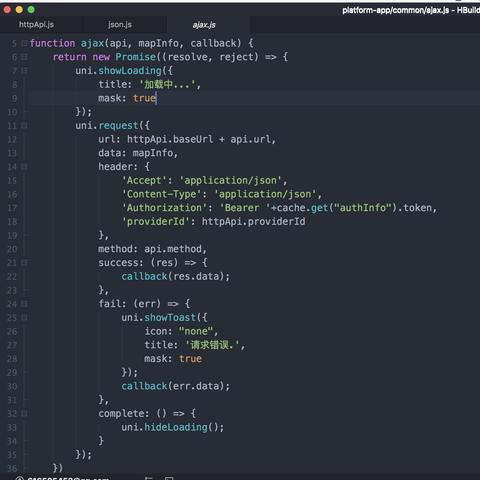Click the 'Bearer ' string on line 17
This screenshot has width=480, height=480.
pyautogui.click(x=245, y=208)
